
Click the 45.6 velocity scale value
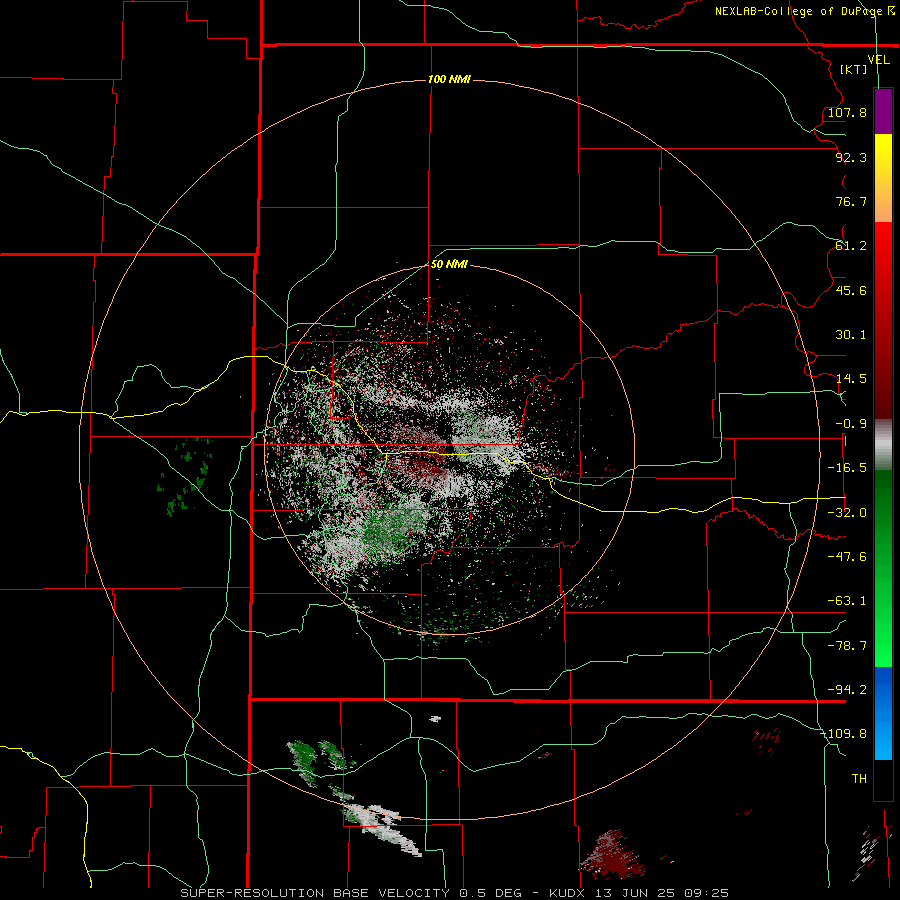(x=851, y=290)
